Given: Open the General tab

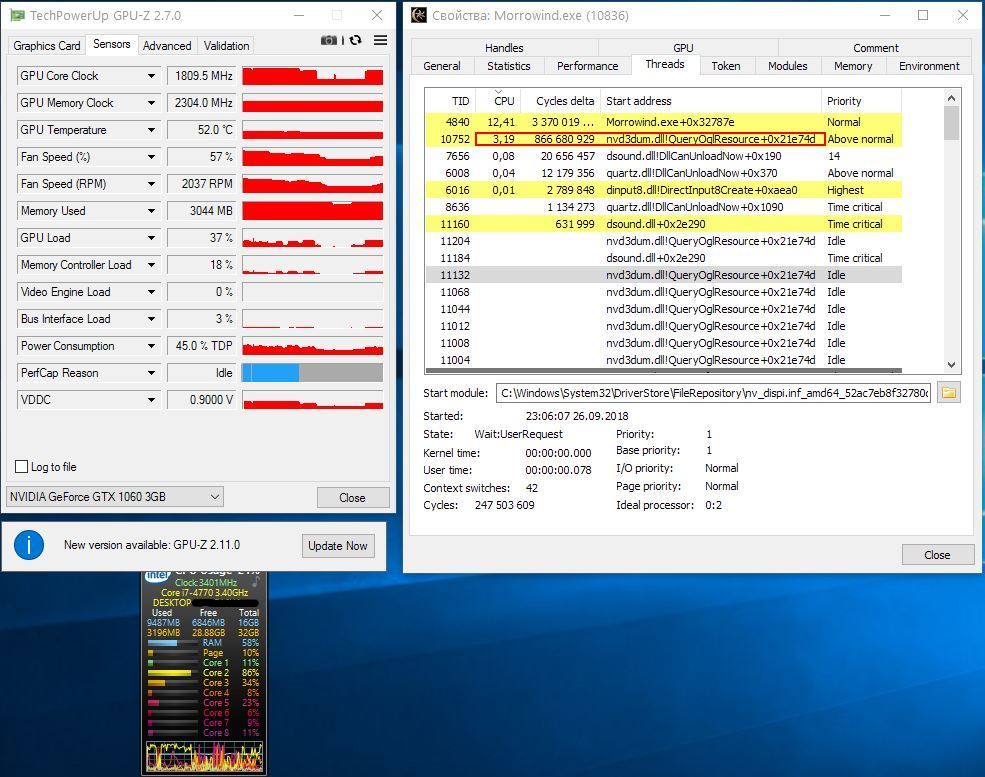Looking at the screenshot, I should tap(442, 66).
